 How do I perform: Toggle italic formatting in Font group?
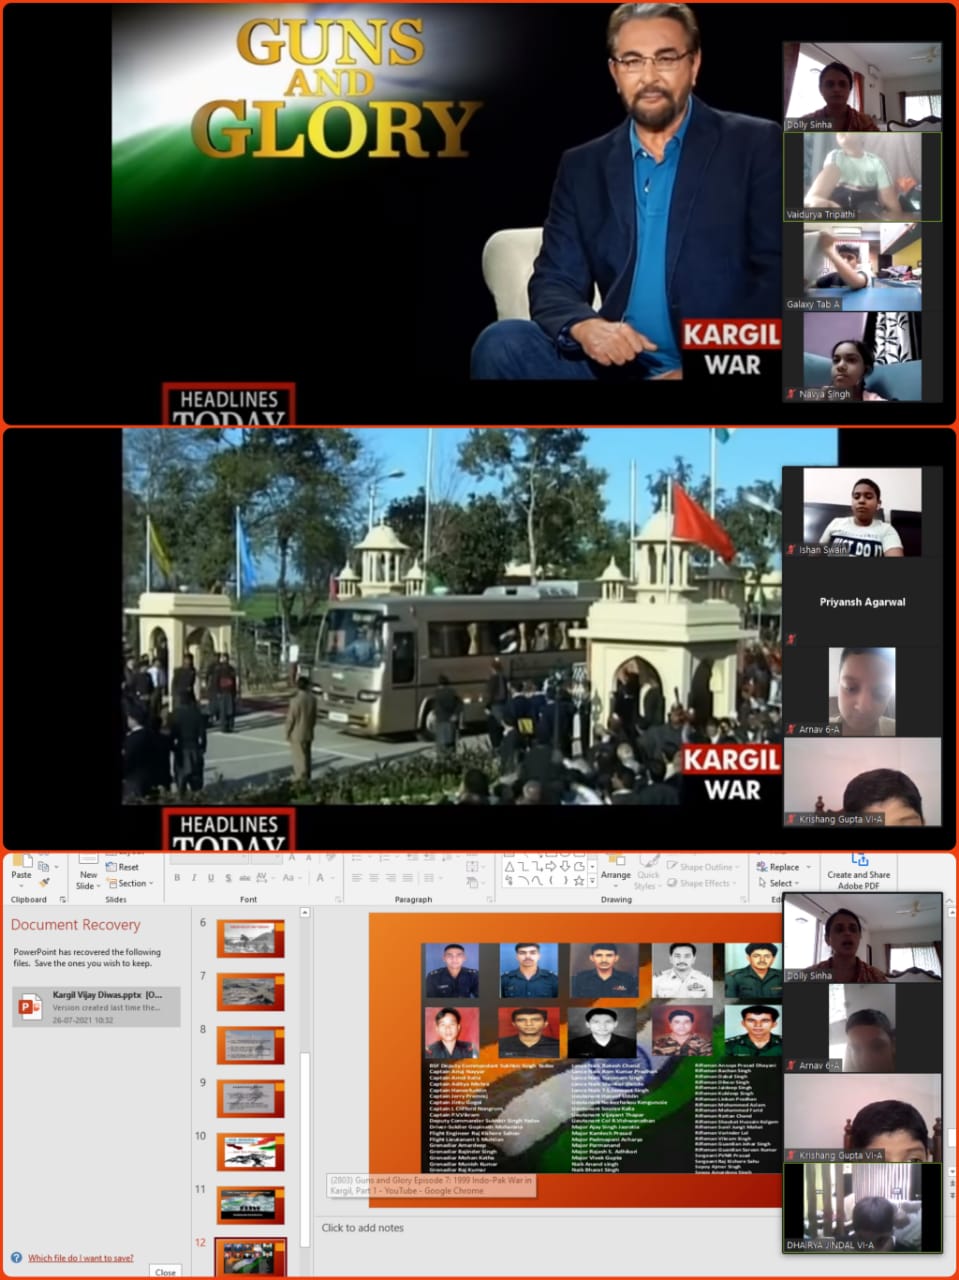[x=193, y=878]
